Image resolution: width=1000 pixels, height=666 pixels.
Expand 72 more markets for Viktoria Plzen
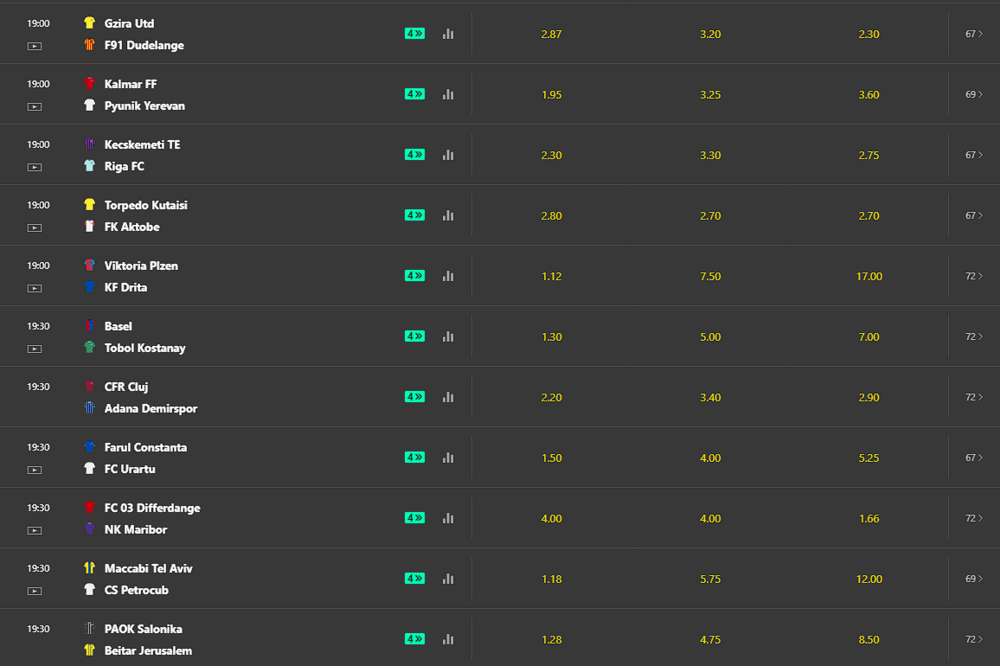click(974, 276)
